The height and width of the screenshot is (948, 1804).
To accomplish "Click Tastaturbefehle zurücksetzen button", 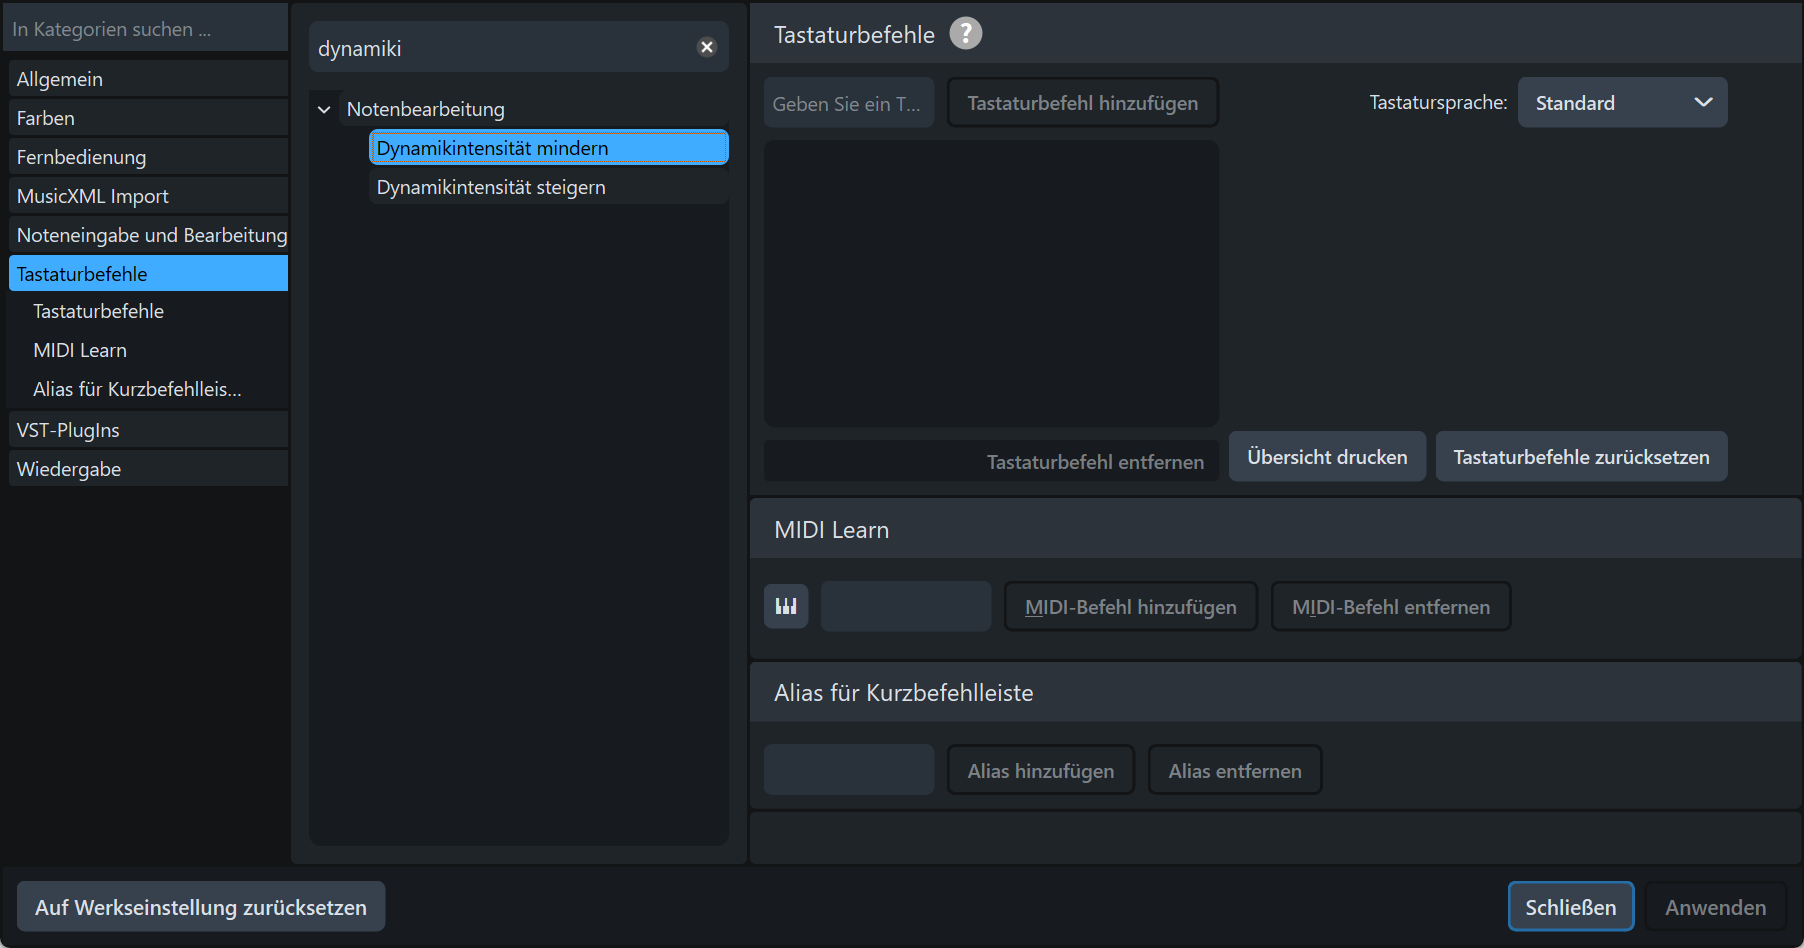I will click(1581, 457).
